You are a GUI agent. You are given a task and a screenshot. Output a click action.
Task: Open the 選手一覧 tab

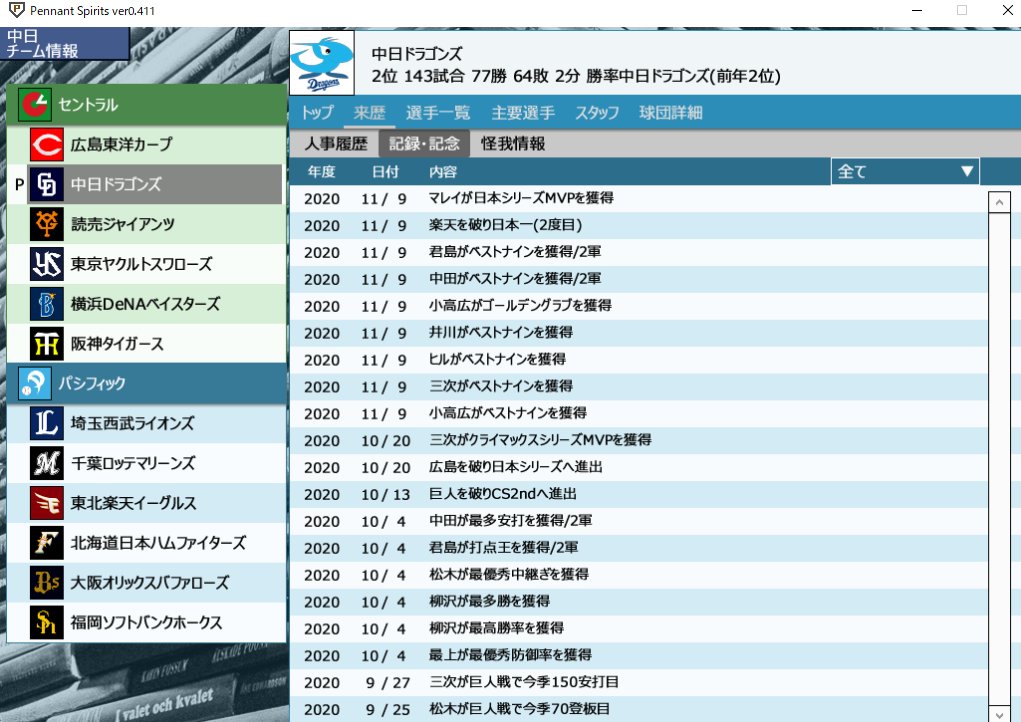click(x=438, y=113)
